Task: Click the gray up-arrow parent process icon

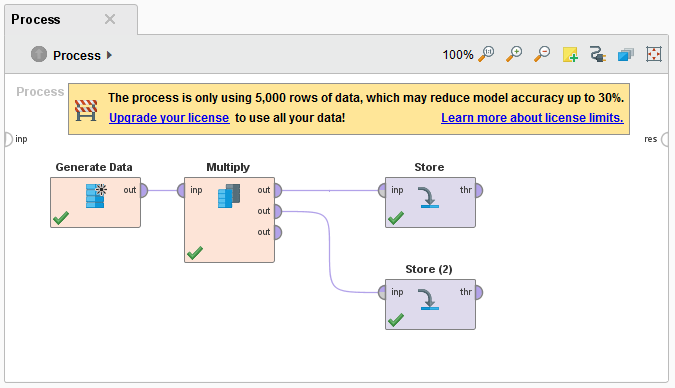Action: pos(39,54)
